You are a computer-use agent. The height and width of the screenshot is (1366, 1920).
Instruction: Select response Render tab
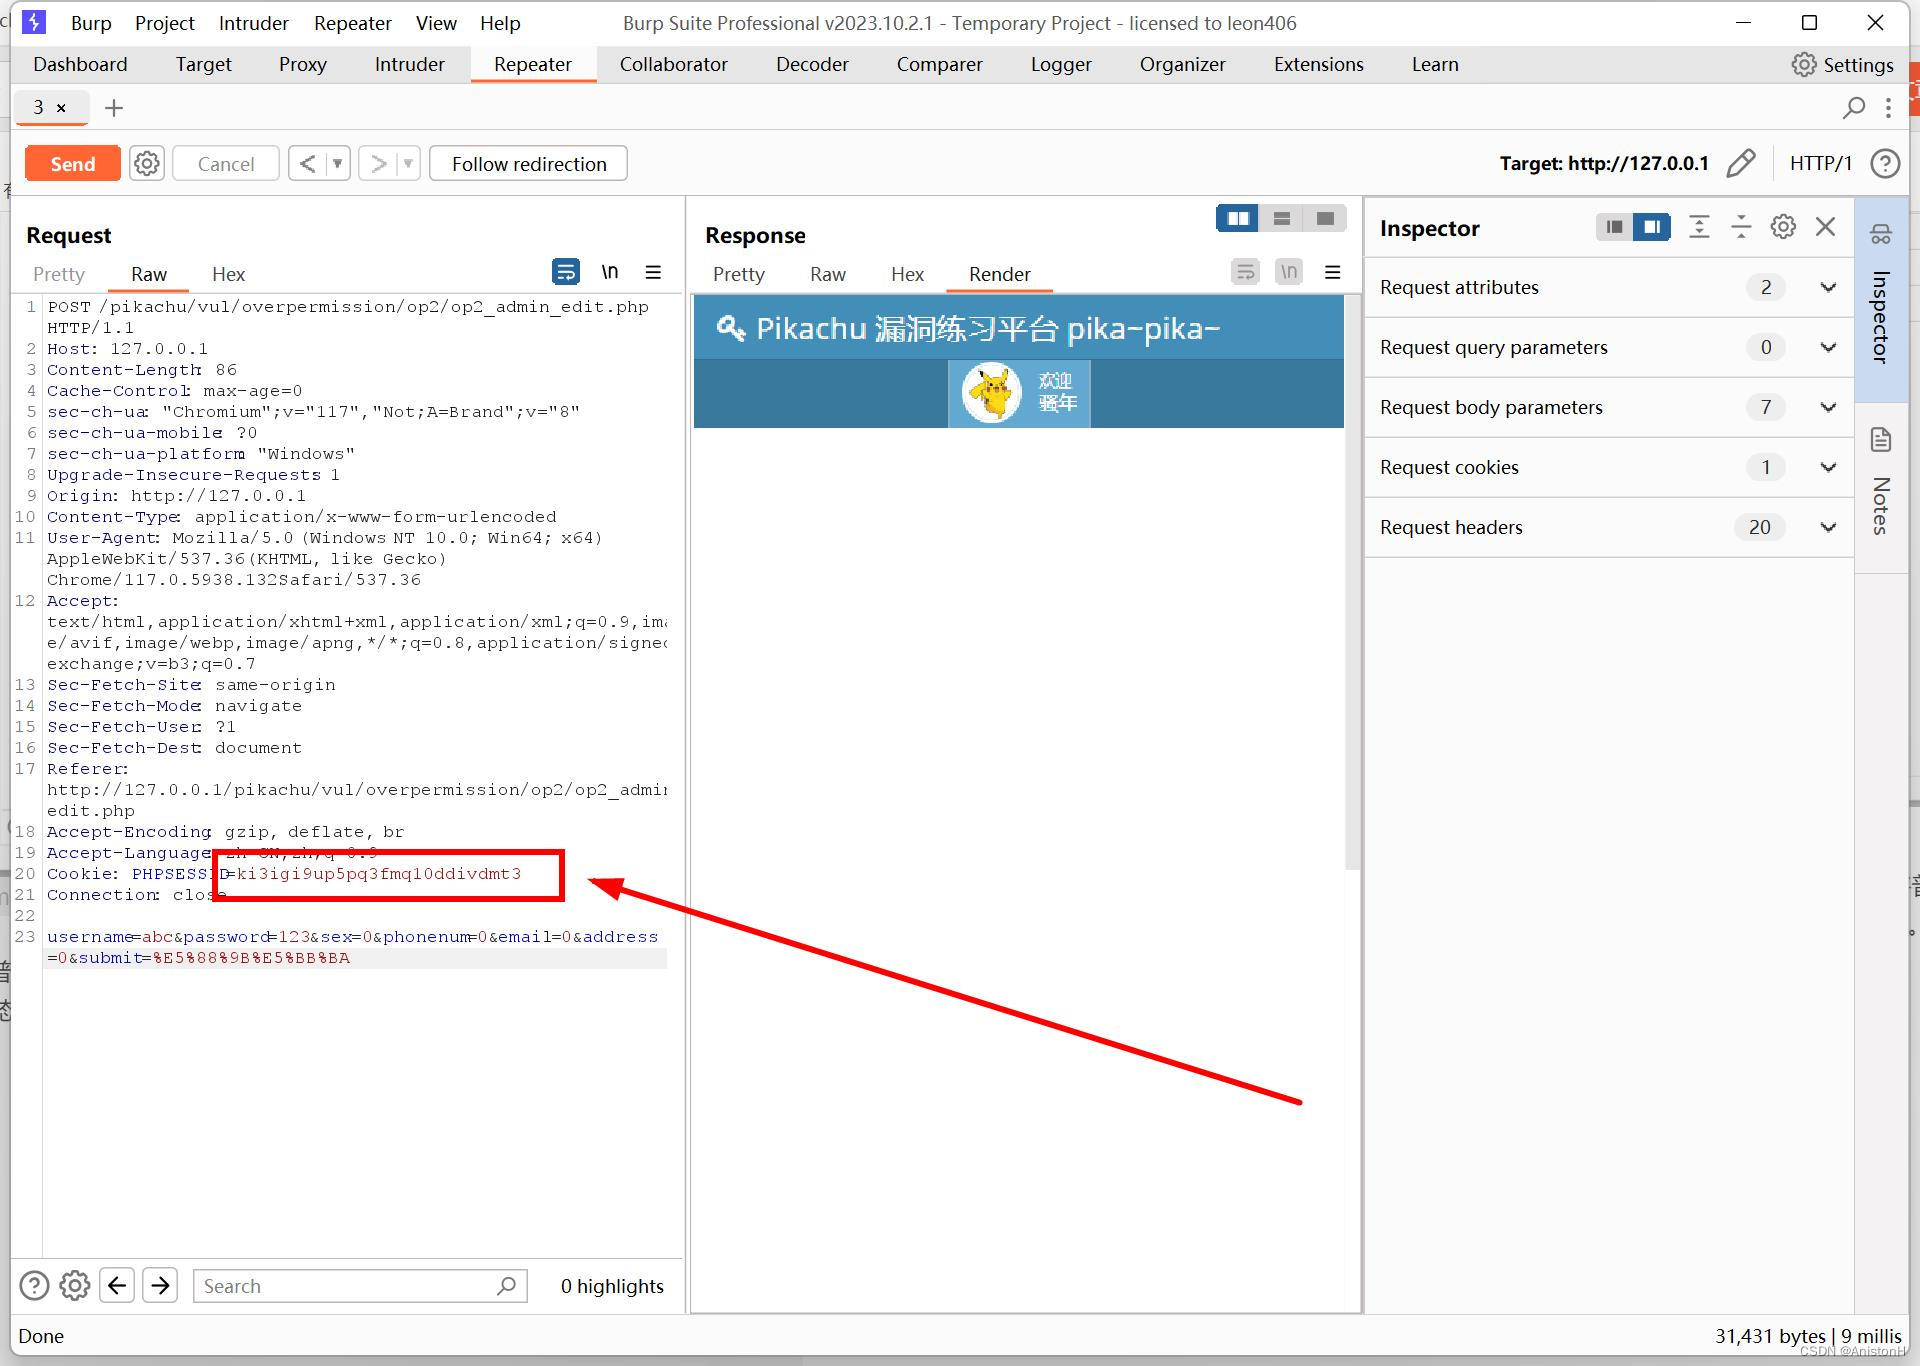pos(1000,274)
